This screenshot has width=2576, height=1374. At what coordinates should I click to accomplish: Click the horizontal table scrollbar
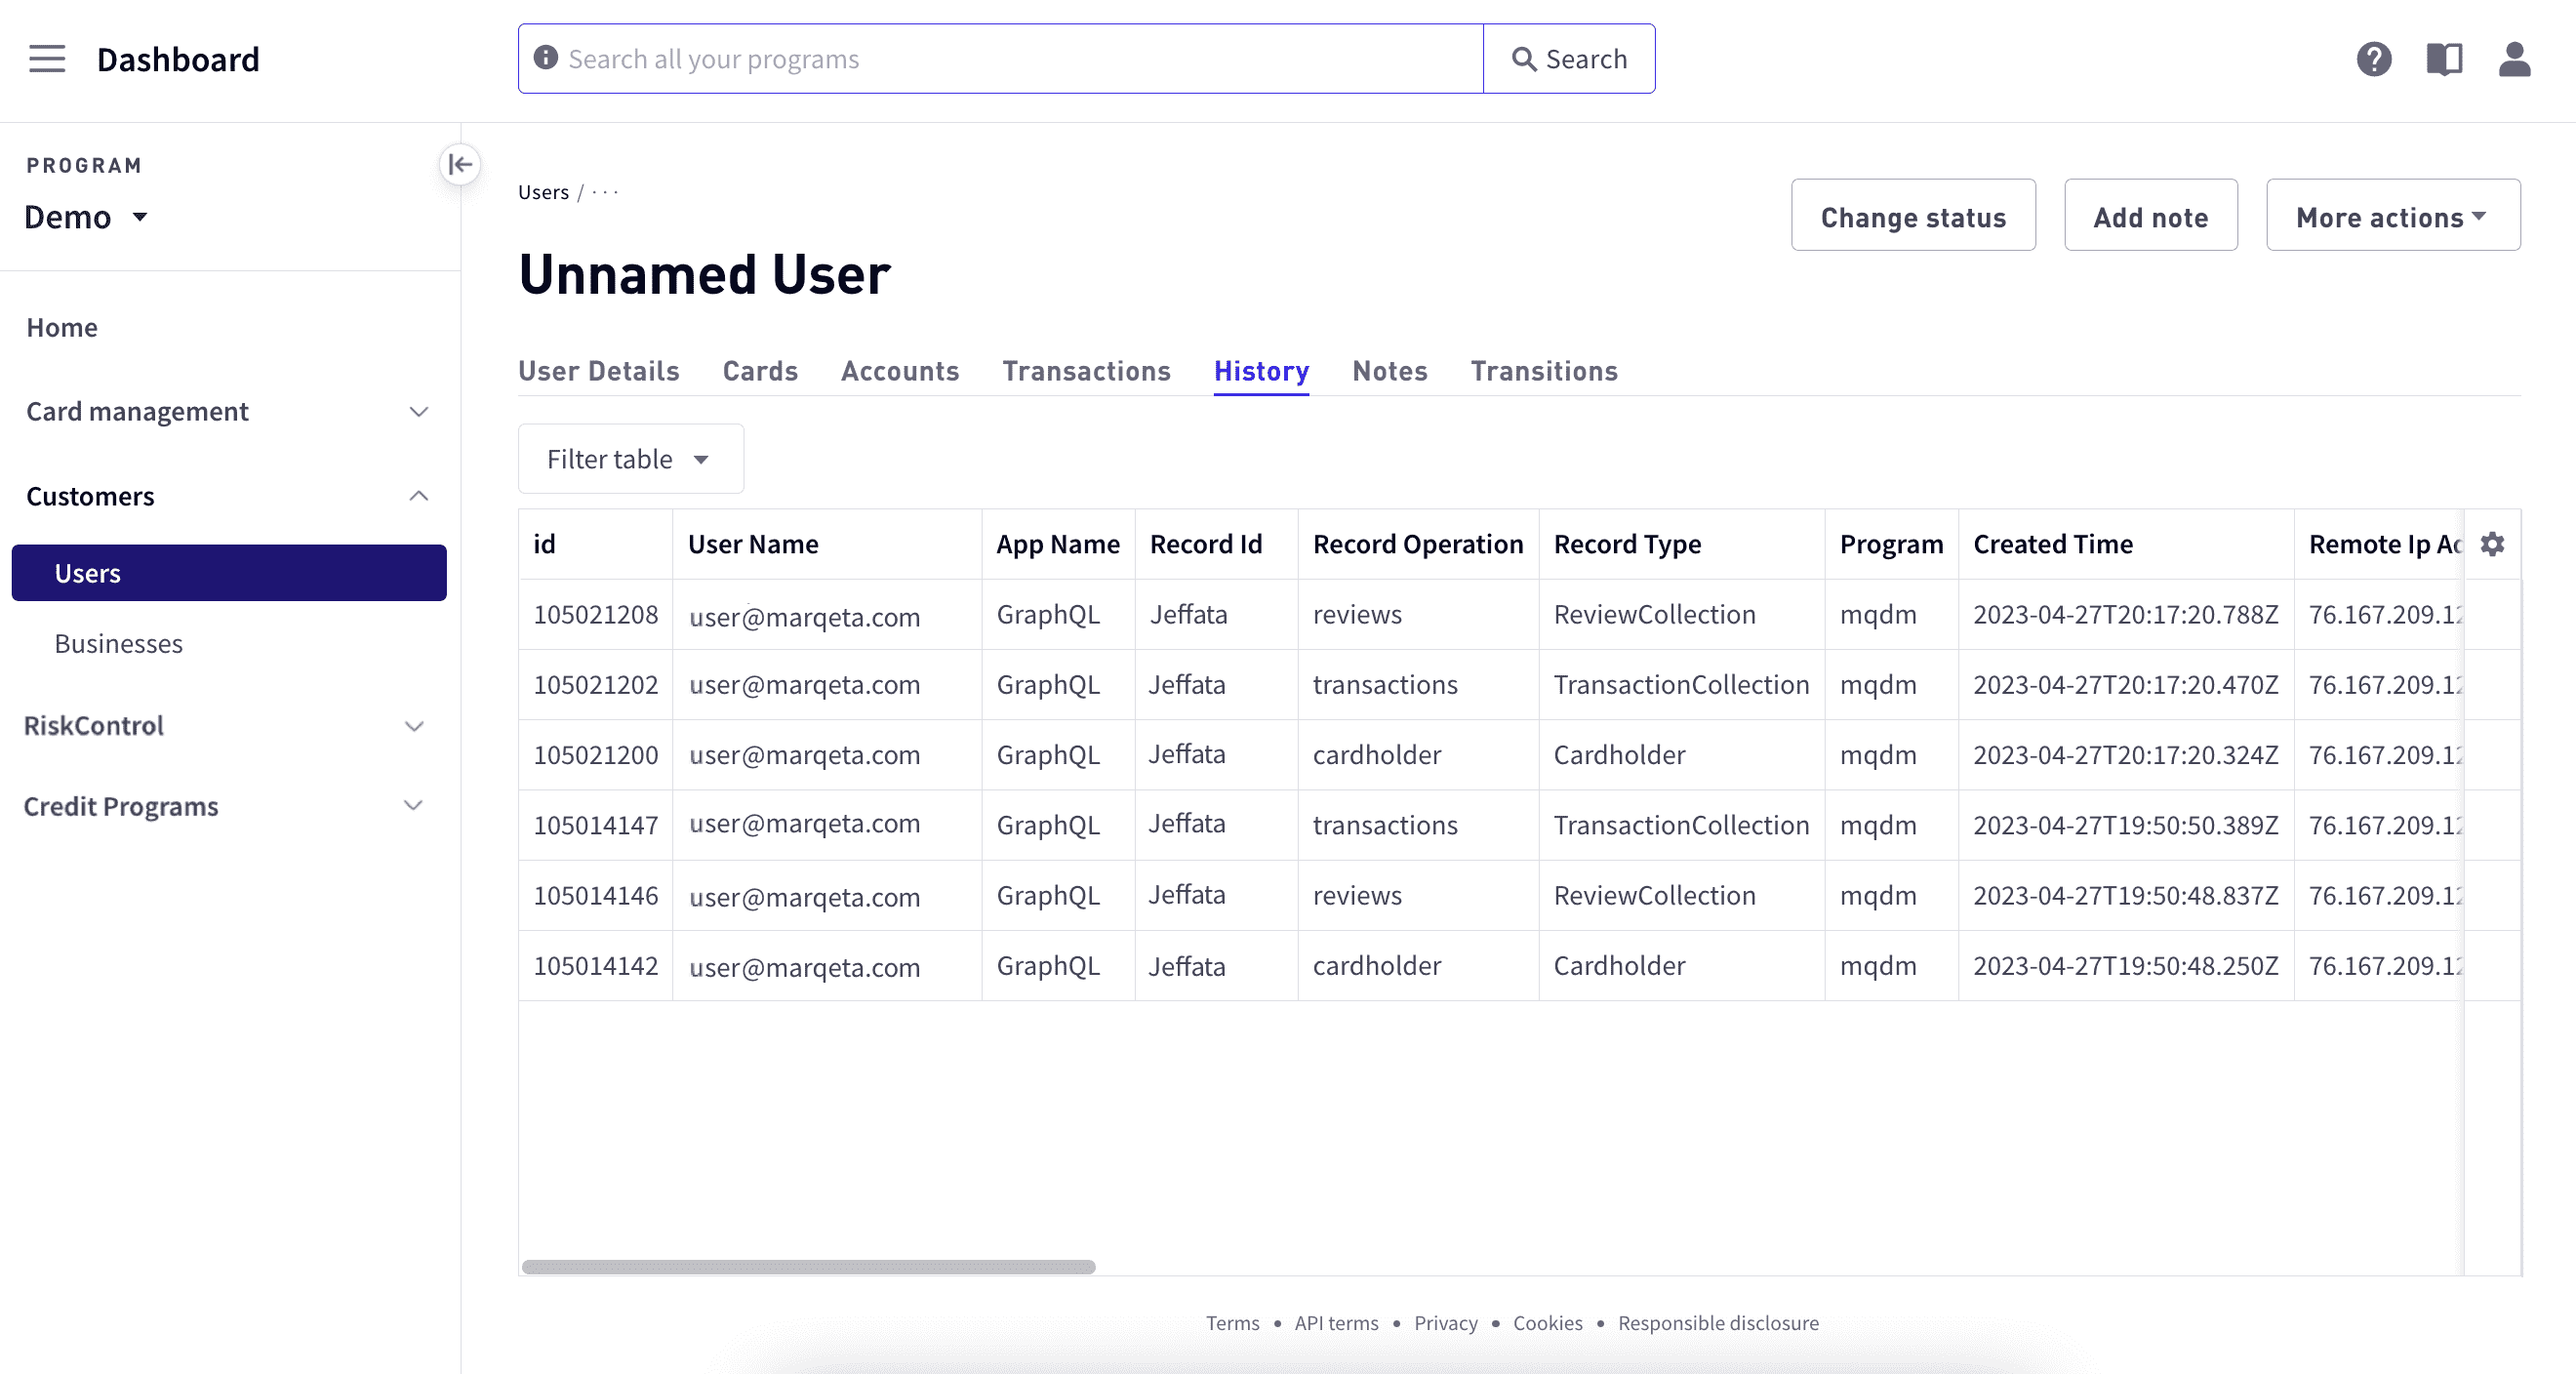click(x=808, y=1267)
